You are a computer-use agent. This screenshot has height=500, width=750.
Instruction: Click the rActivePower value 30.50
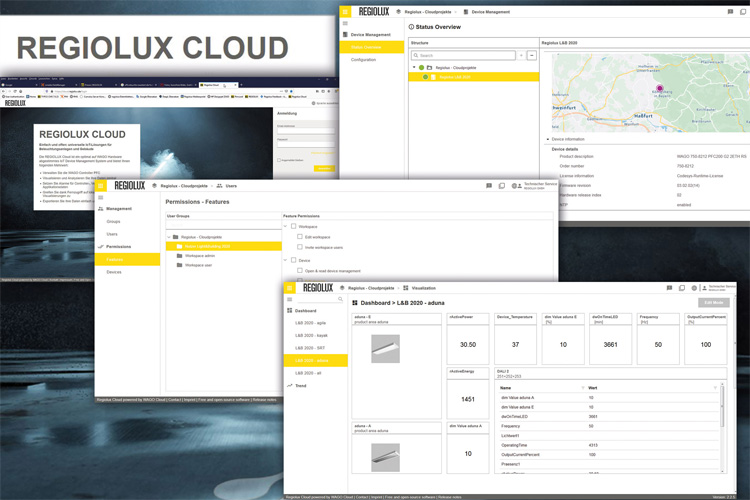(468, 344)
